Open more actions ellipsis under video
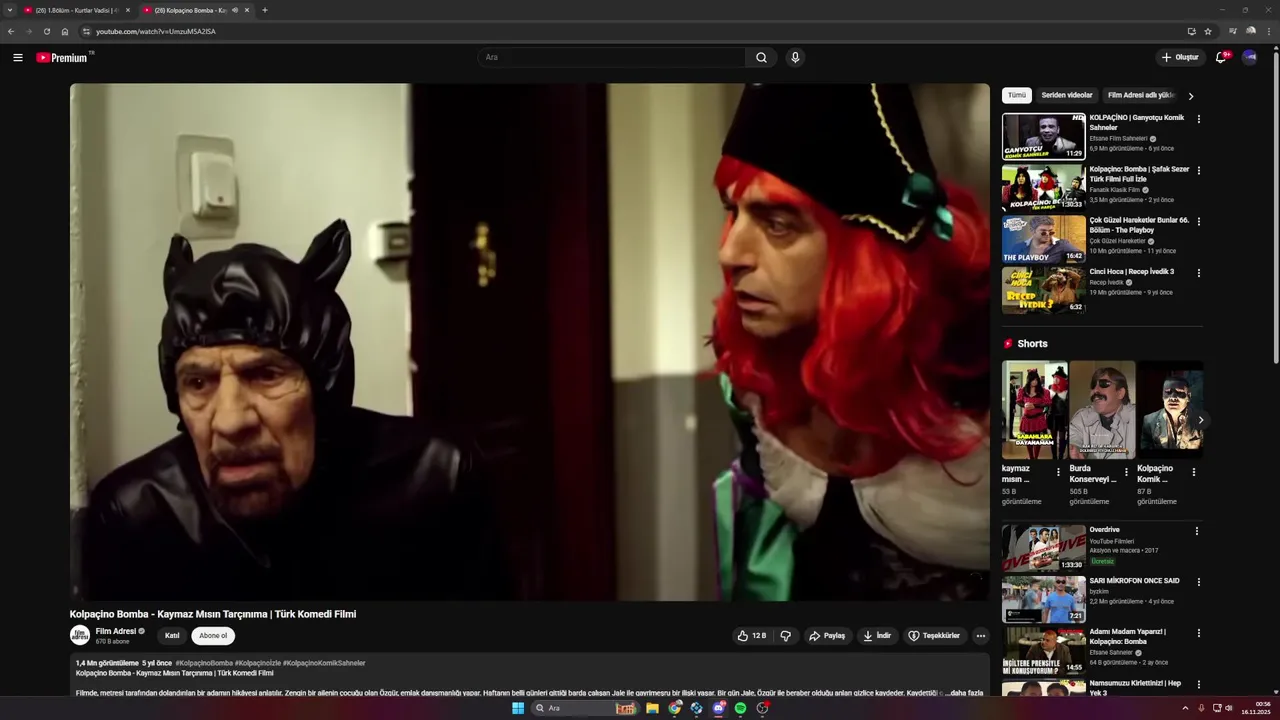1280x720 pixels. [980, 636]
